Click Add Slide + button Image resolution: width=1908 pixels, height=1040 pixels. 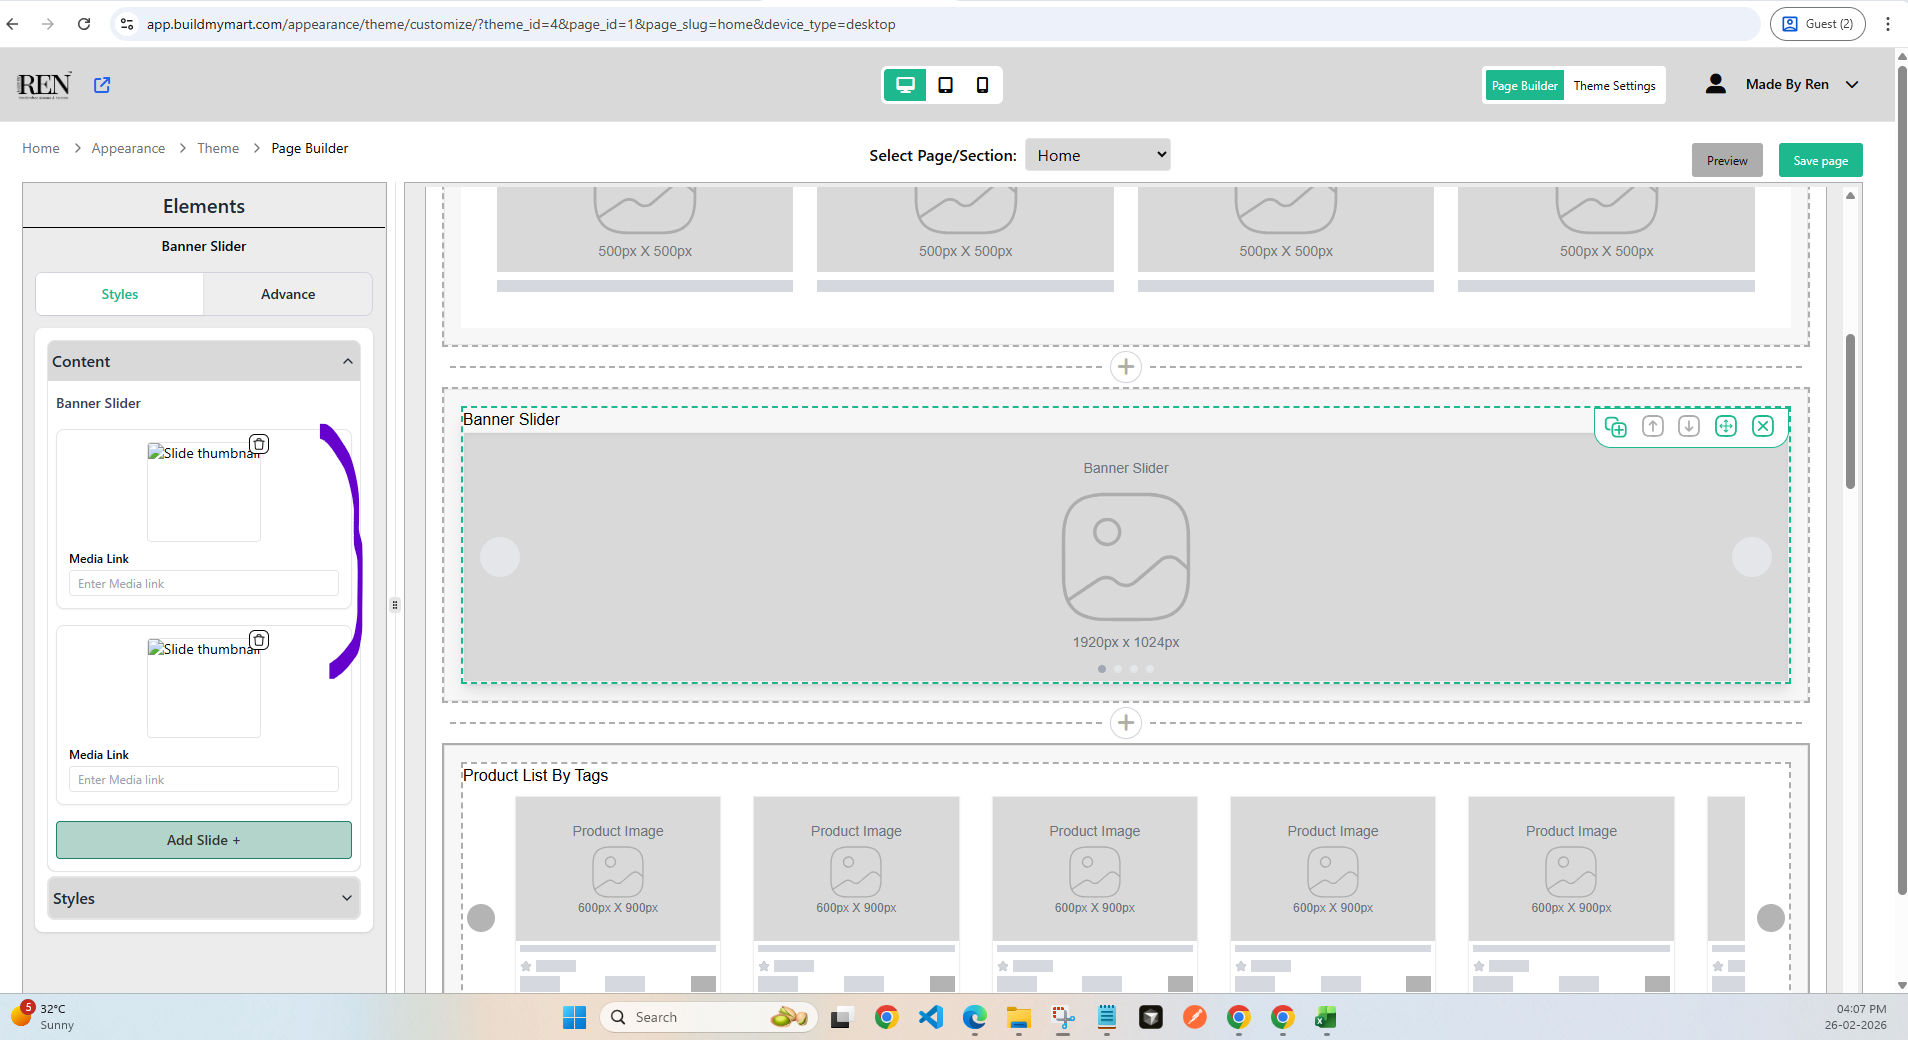[x=204, y=840]
